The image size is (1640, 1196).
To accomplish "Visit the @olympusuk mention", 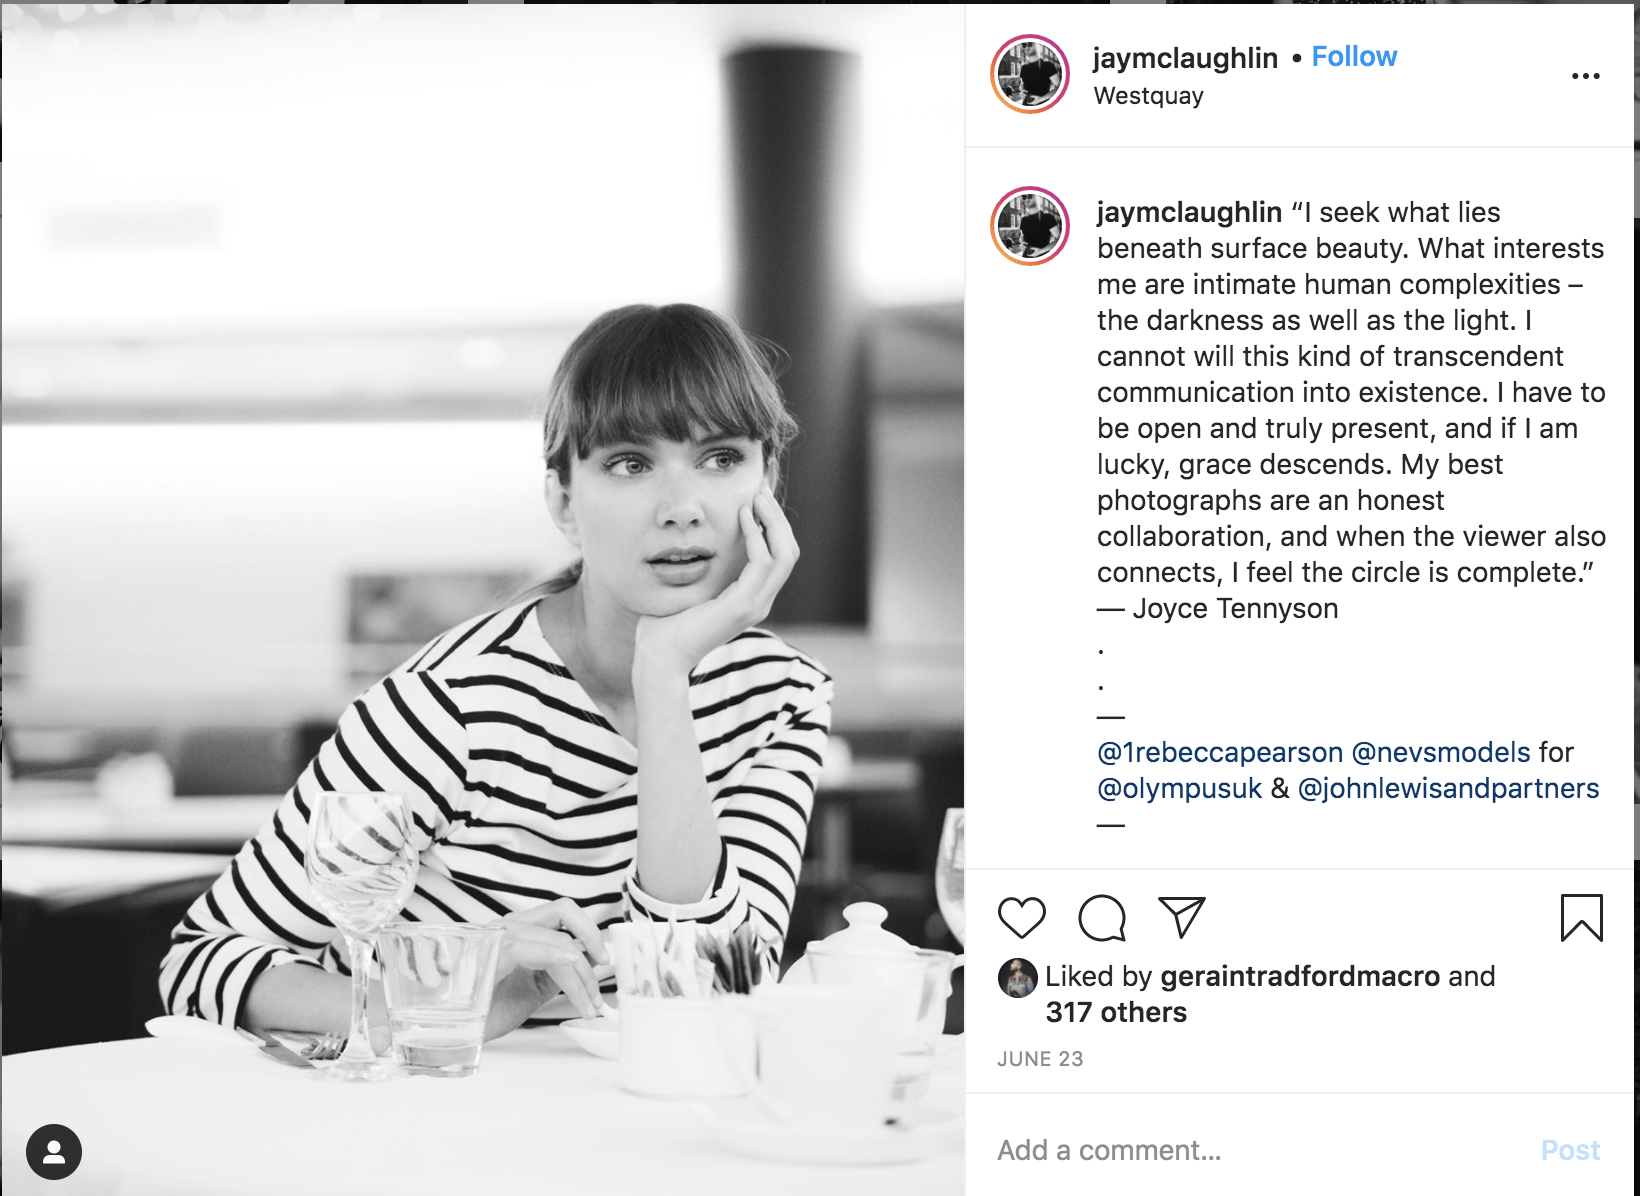I will coord(1180,788).
